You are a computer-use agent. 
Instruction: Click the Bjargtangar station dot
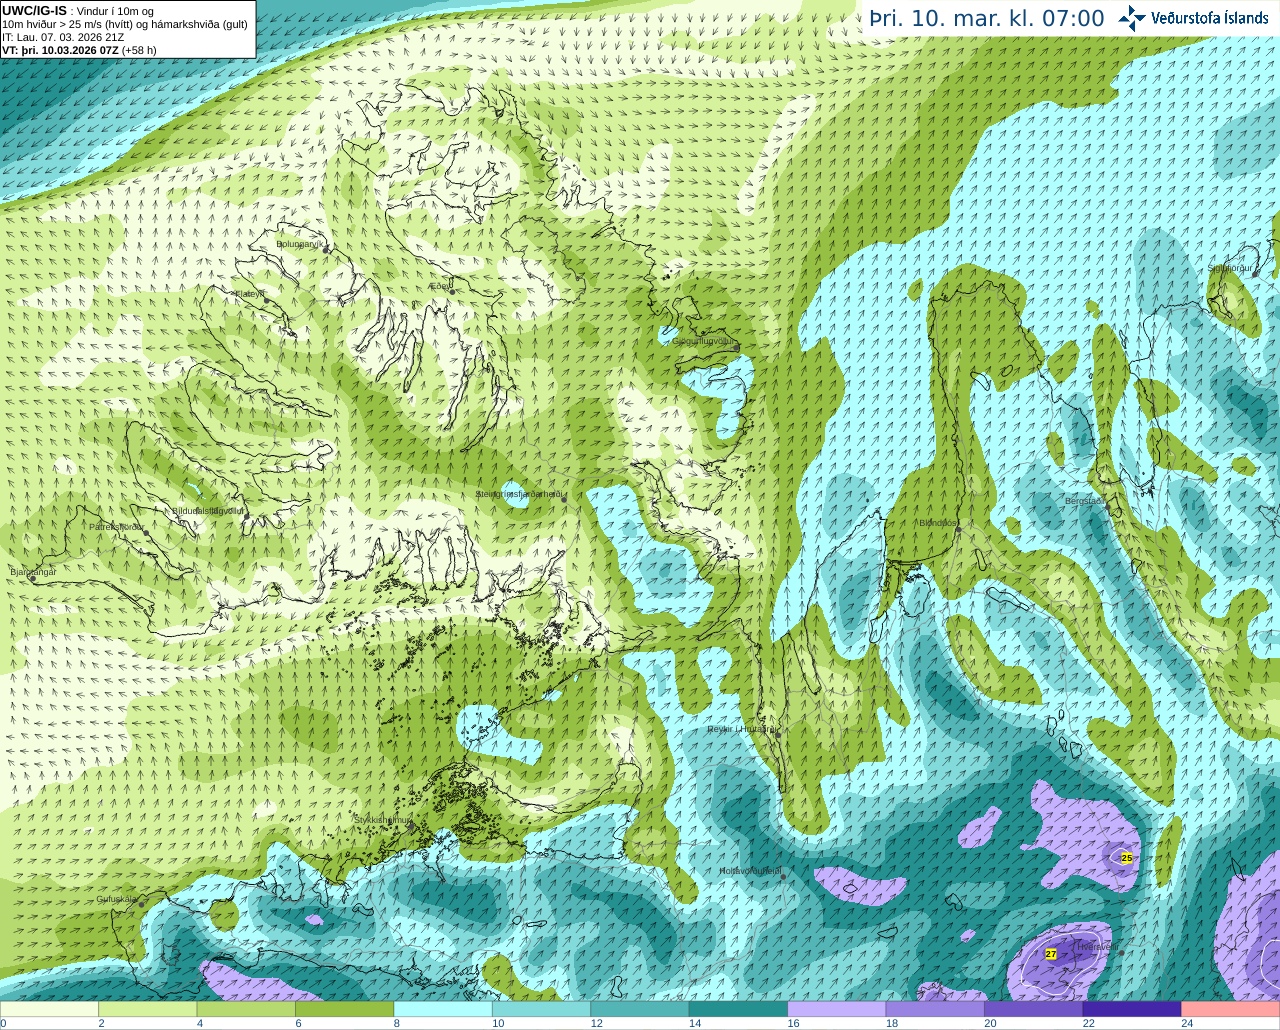point(32,579)
